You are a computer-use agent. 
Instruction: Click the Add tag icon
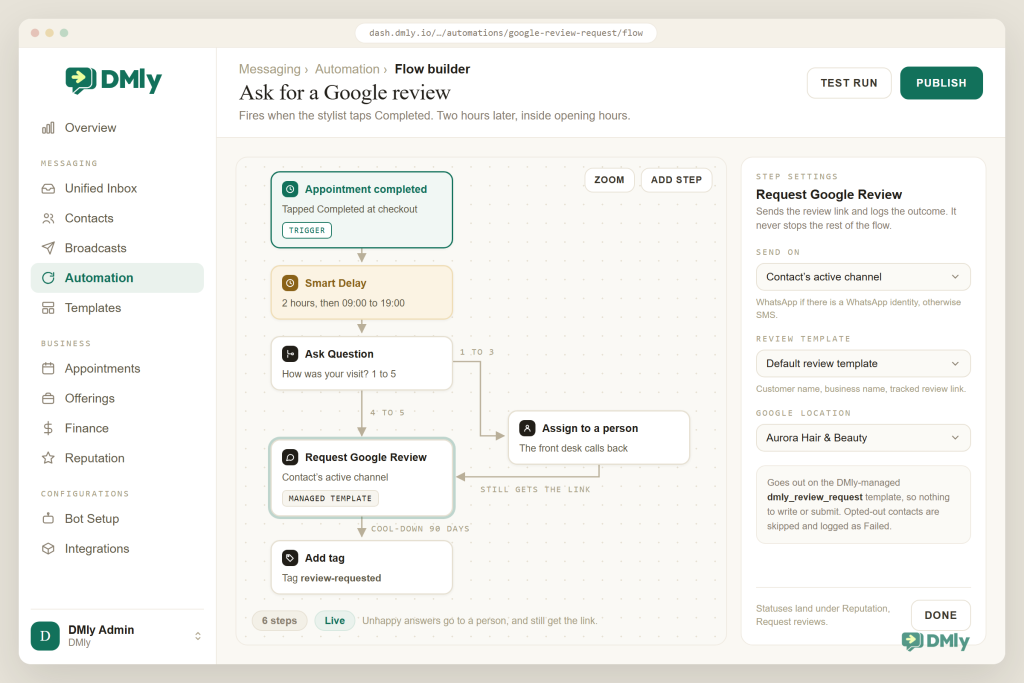290,558
